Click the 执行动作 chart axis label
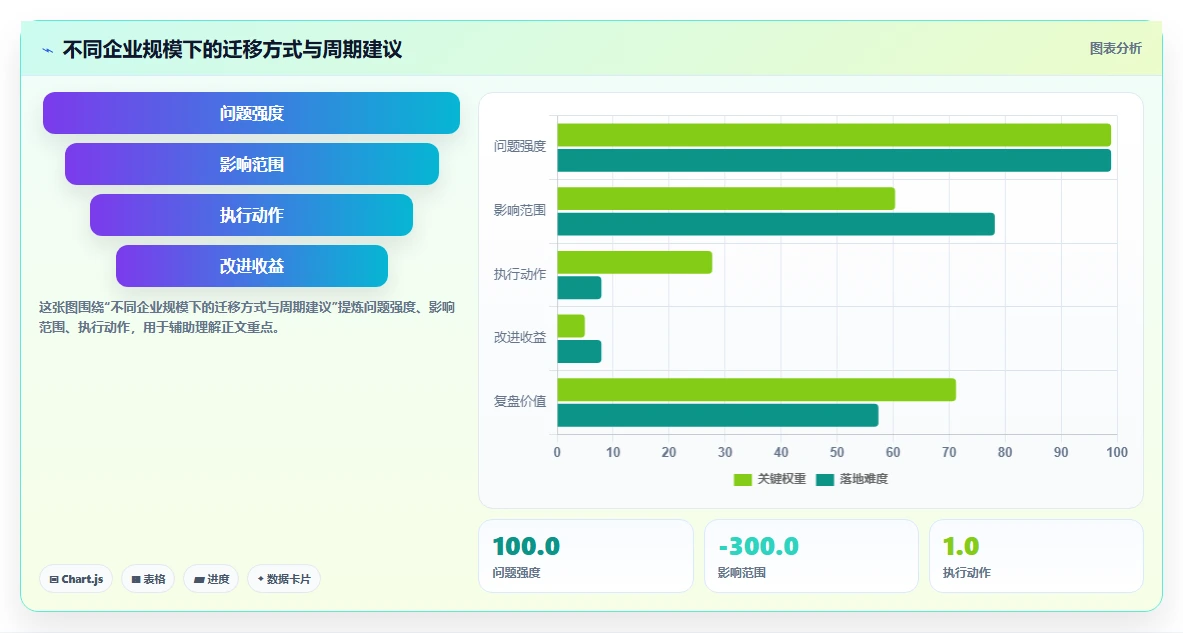The image size is (1183, 633). click(520, 275)
